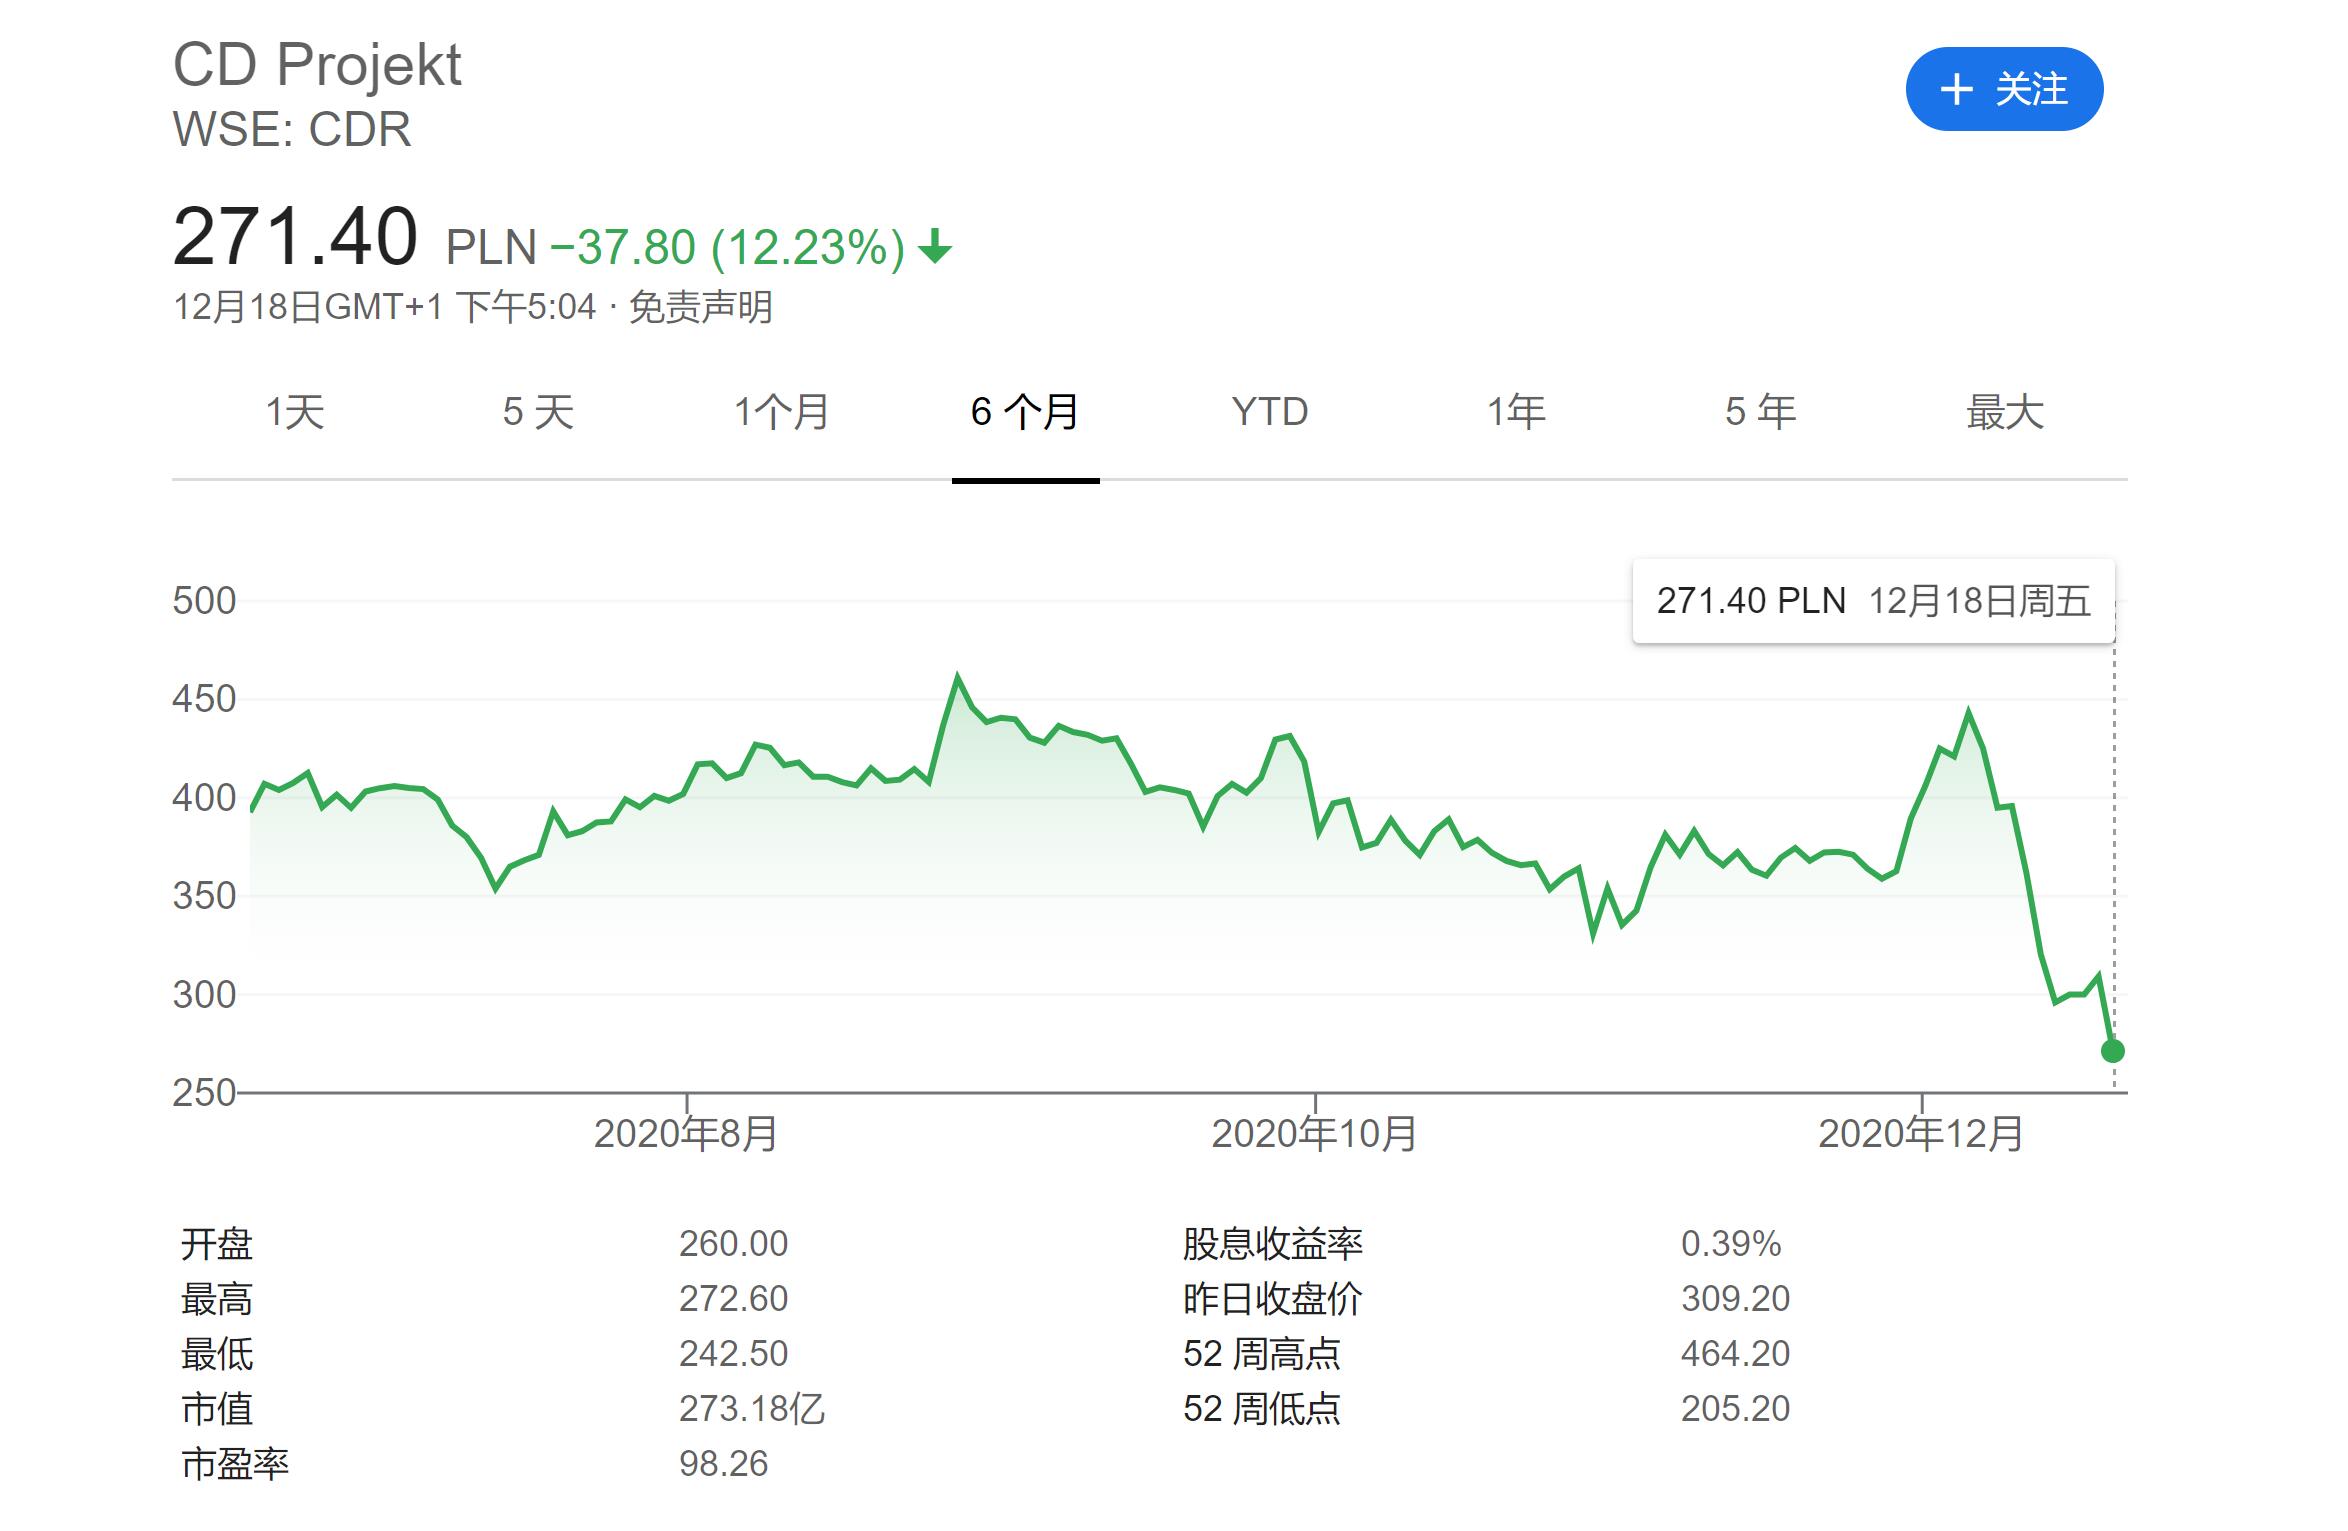Viewport: 2348px width, 1531px height.
Task: View the 5 年 chart range
Action: pyautogui.click(x=1761, y=412)
